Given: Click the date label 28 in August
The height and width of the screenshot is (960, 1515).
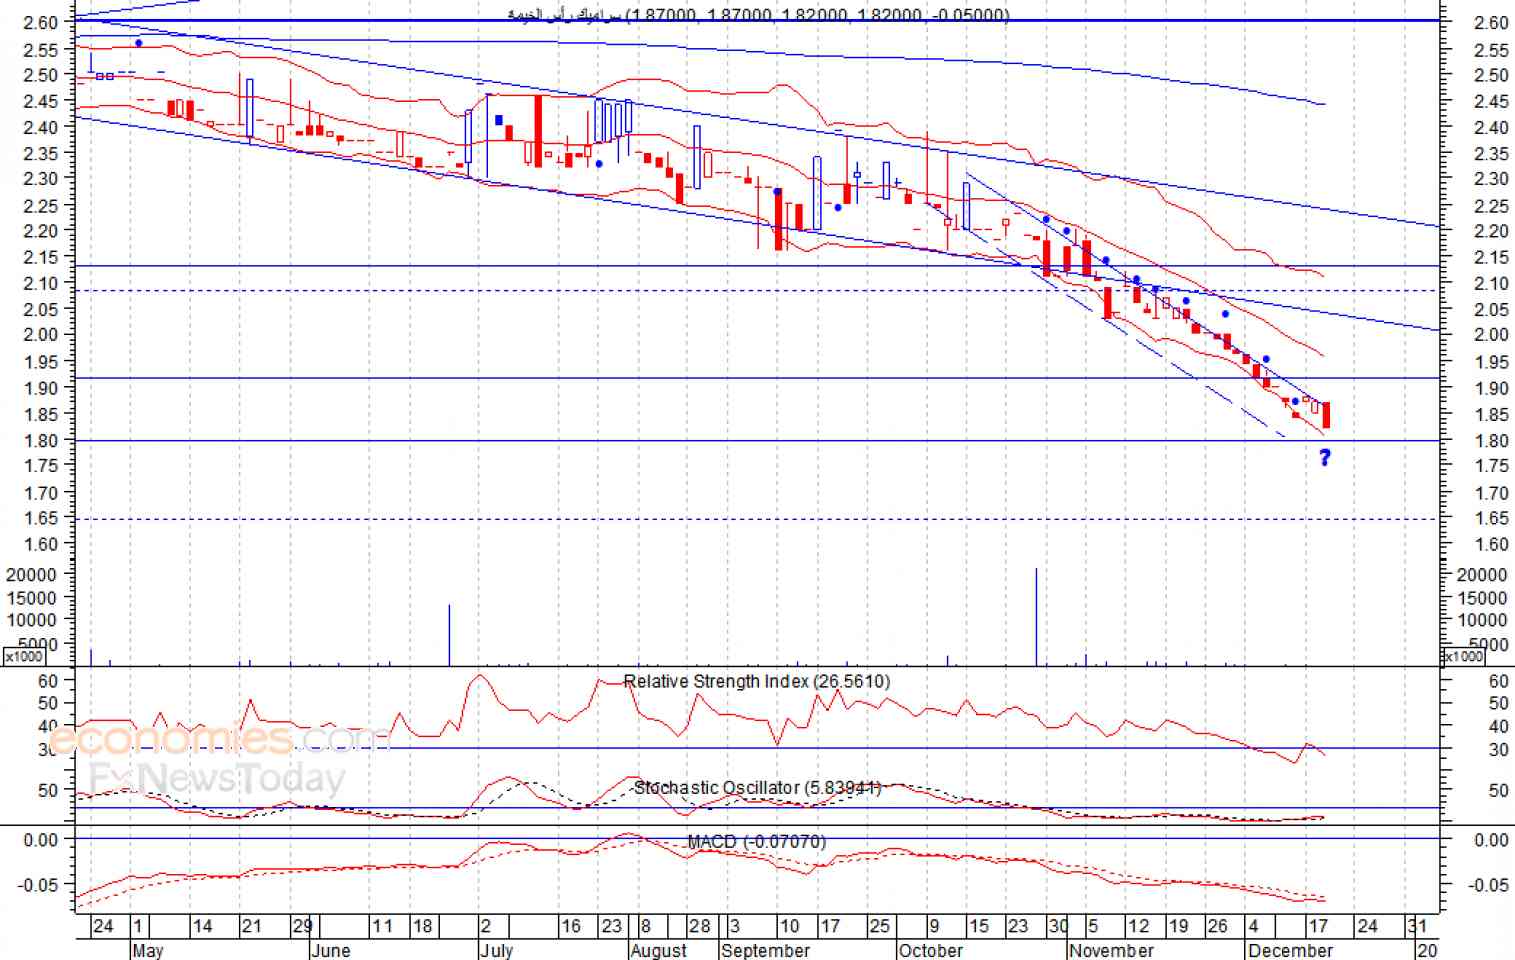Looking at the screenshot, I should (700, 926).
